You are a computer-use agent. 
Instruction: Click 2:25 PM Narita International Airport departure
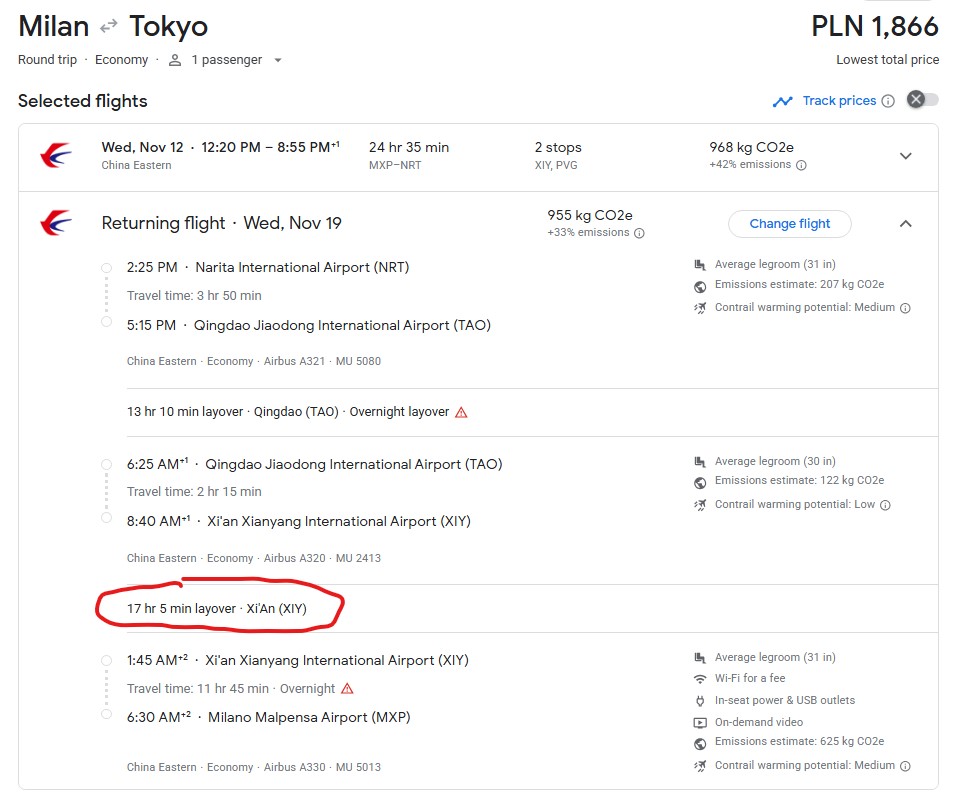268,267
